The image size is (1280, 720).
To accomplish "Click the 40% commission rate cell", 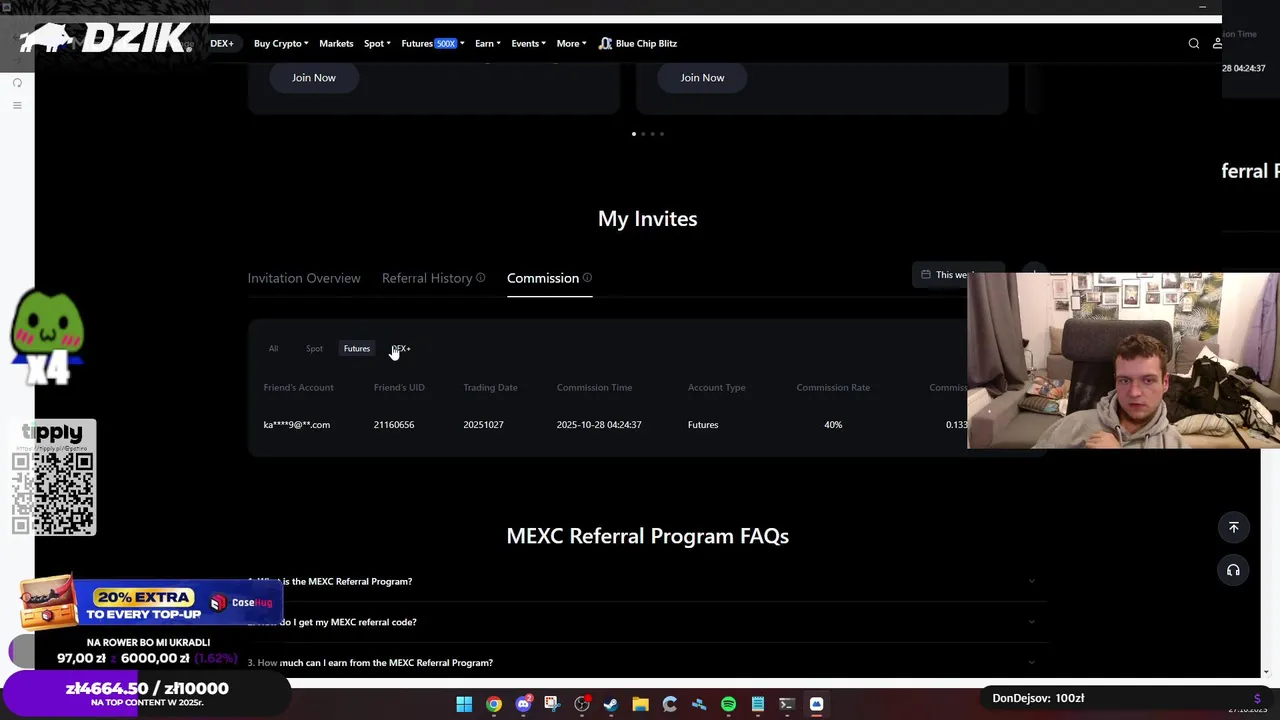I will pyautogui.click(x=833, y=425).
